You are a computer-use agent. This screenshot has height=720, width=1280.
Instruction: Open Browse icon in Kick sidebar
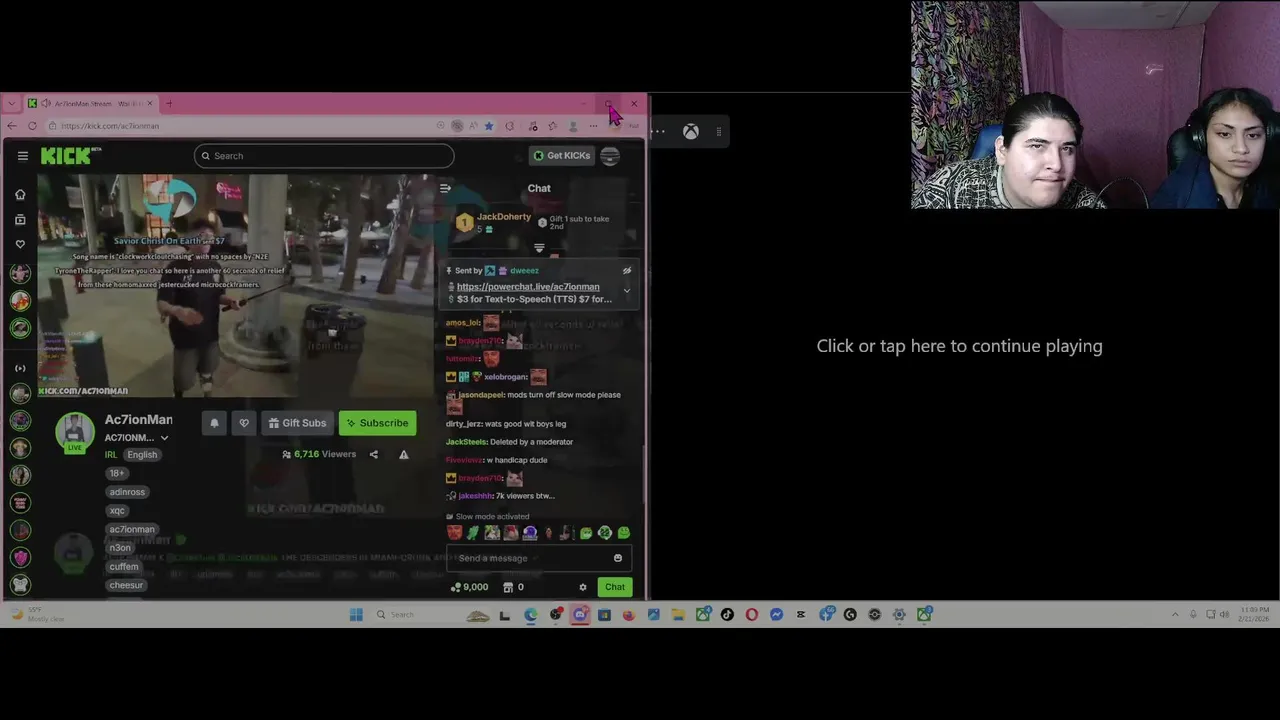click(x=20, y=219)
